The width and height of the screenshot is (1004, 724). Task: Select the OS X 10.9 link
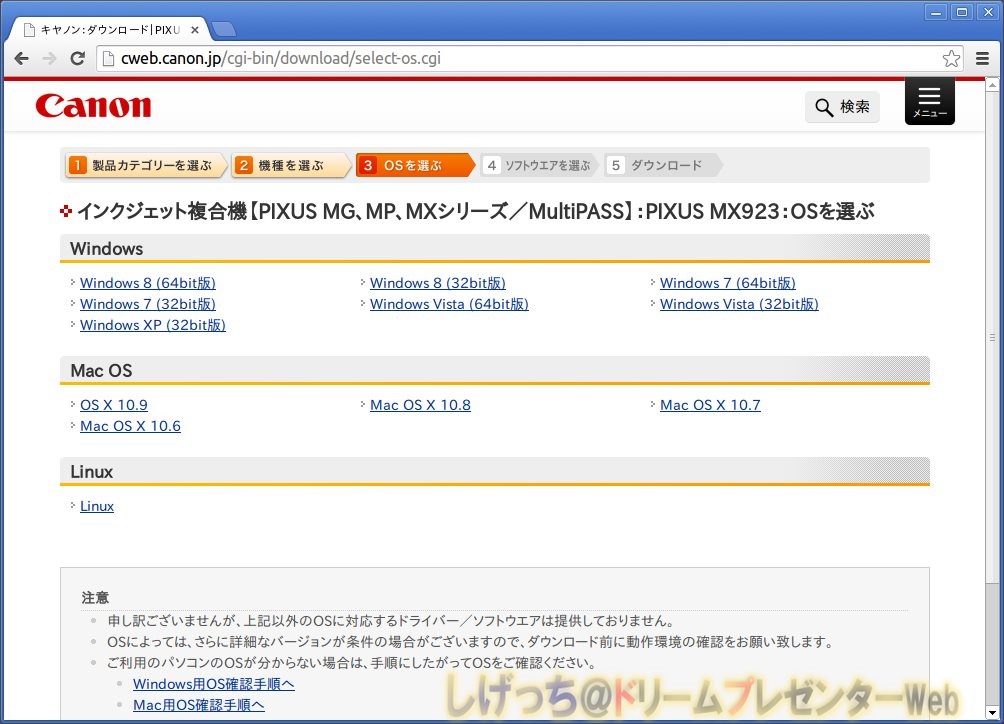point(114,405)
